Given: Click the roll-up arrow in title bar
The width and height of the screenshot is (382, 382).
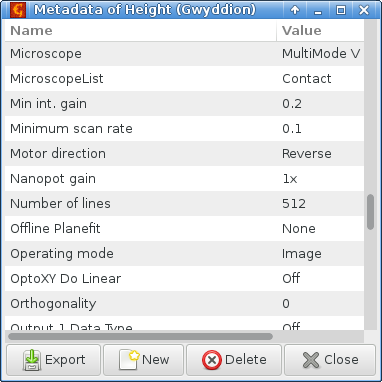Looking at the screenshot, I should [295, 10].
